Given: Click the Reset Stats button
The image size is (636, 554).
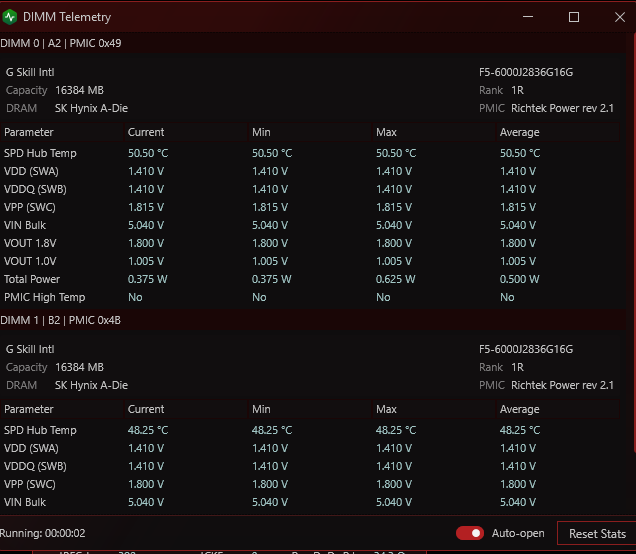Looking at the screenshot, I should point(597,533).
